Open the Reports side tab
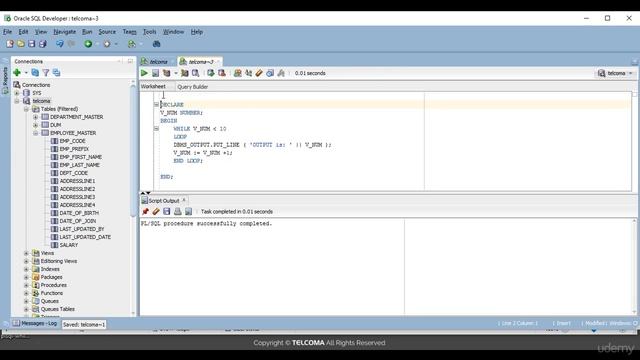The image size is (640, 360). [5, 80]
